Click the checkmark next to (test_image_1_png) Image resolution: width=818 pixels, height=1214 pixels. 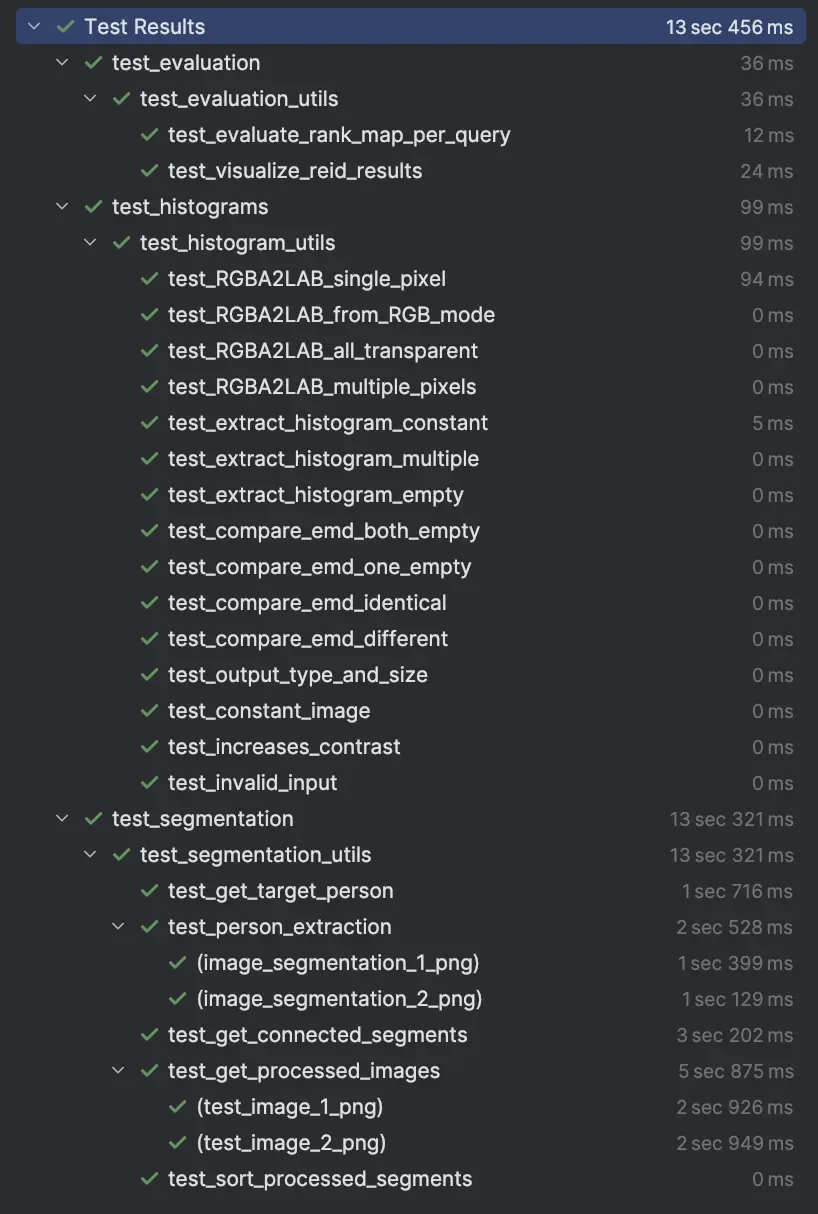178,1107
